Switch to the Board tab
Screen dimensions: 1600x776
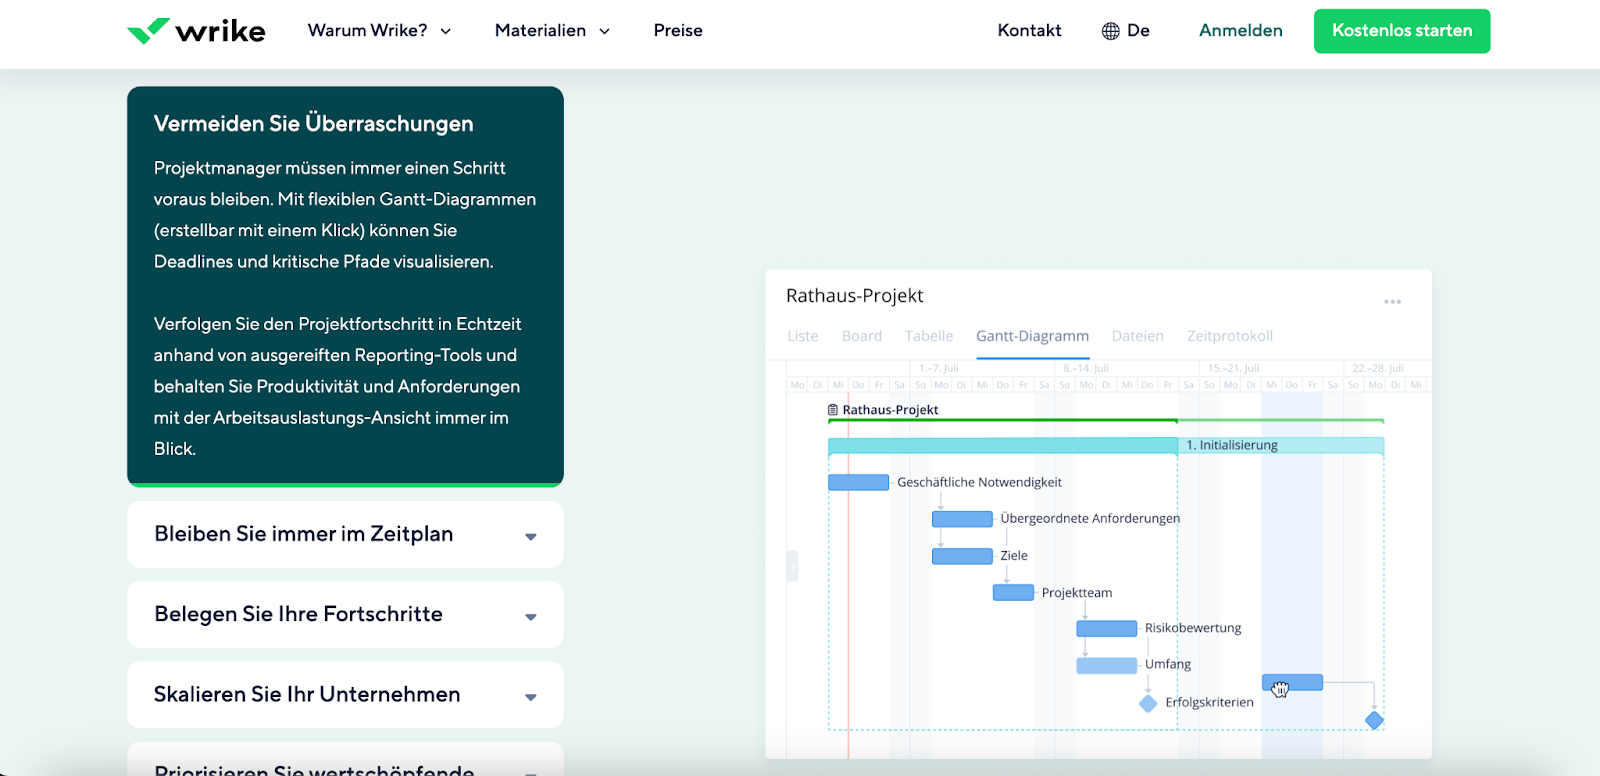pyautogui.click(x=862, y=336)
